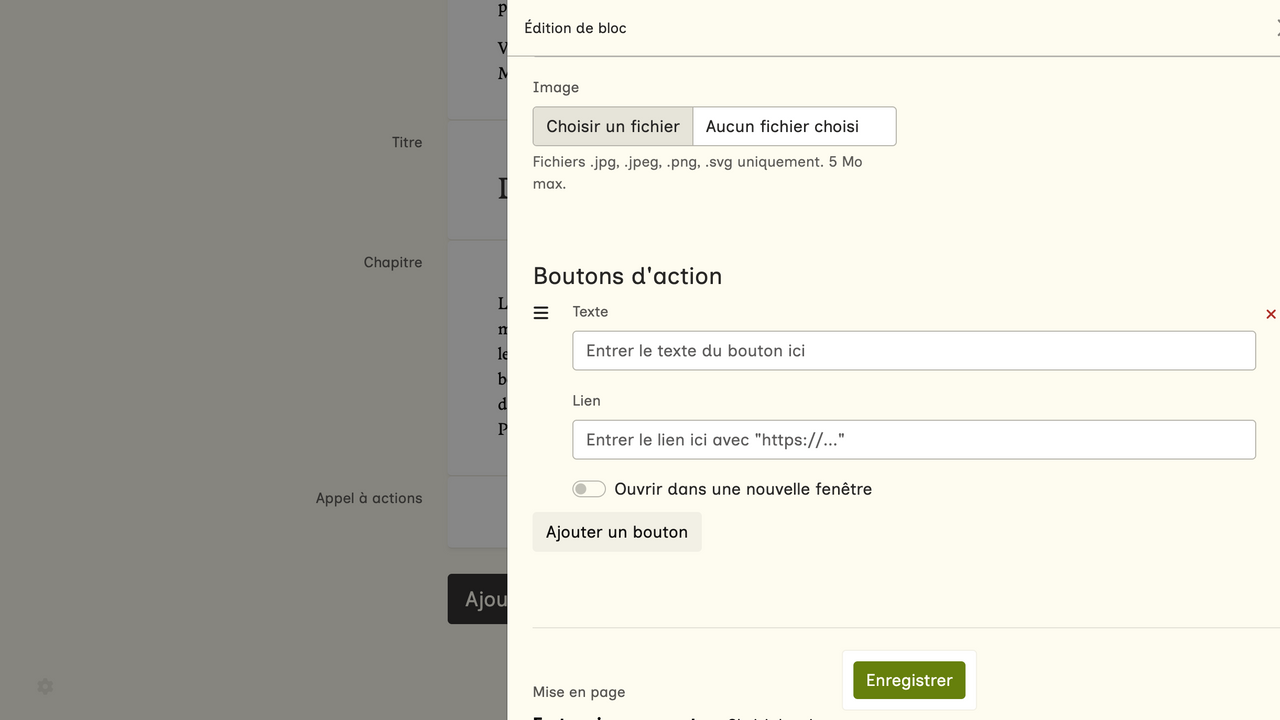Click the black Ajouter button behind the panel
The width and height of the screenshot is (1280, 720).
(479, 599)
